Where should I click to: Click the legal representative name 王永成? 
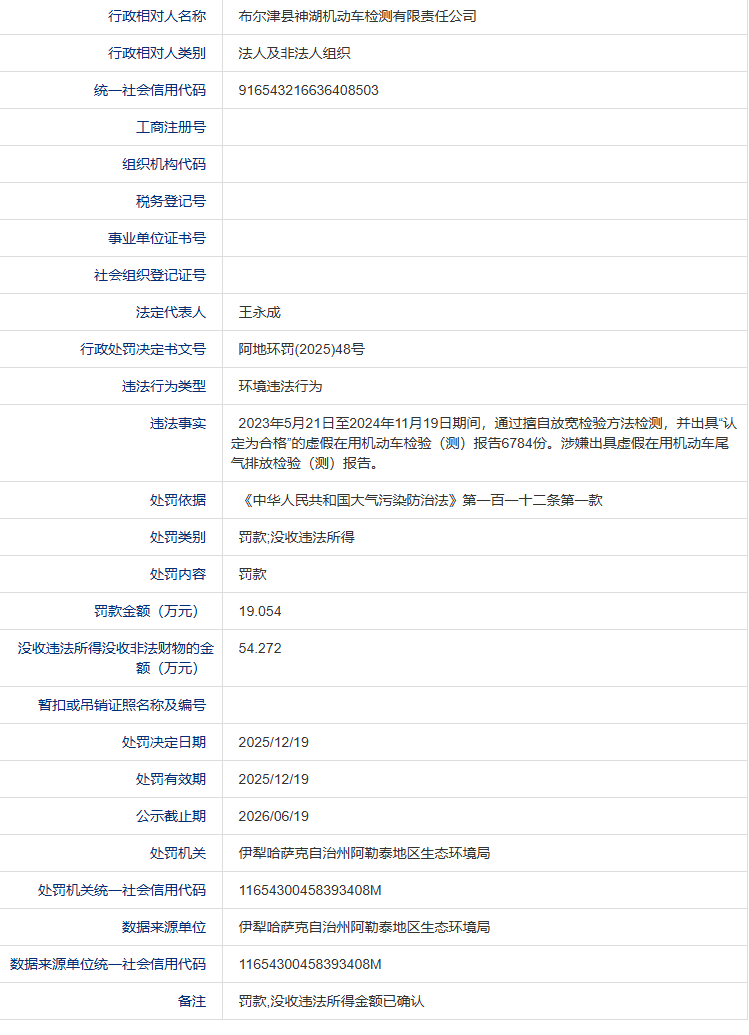click(259, 312)
